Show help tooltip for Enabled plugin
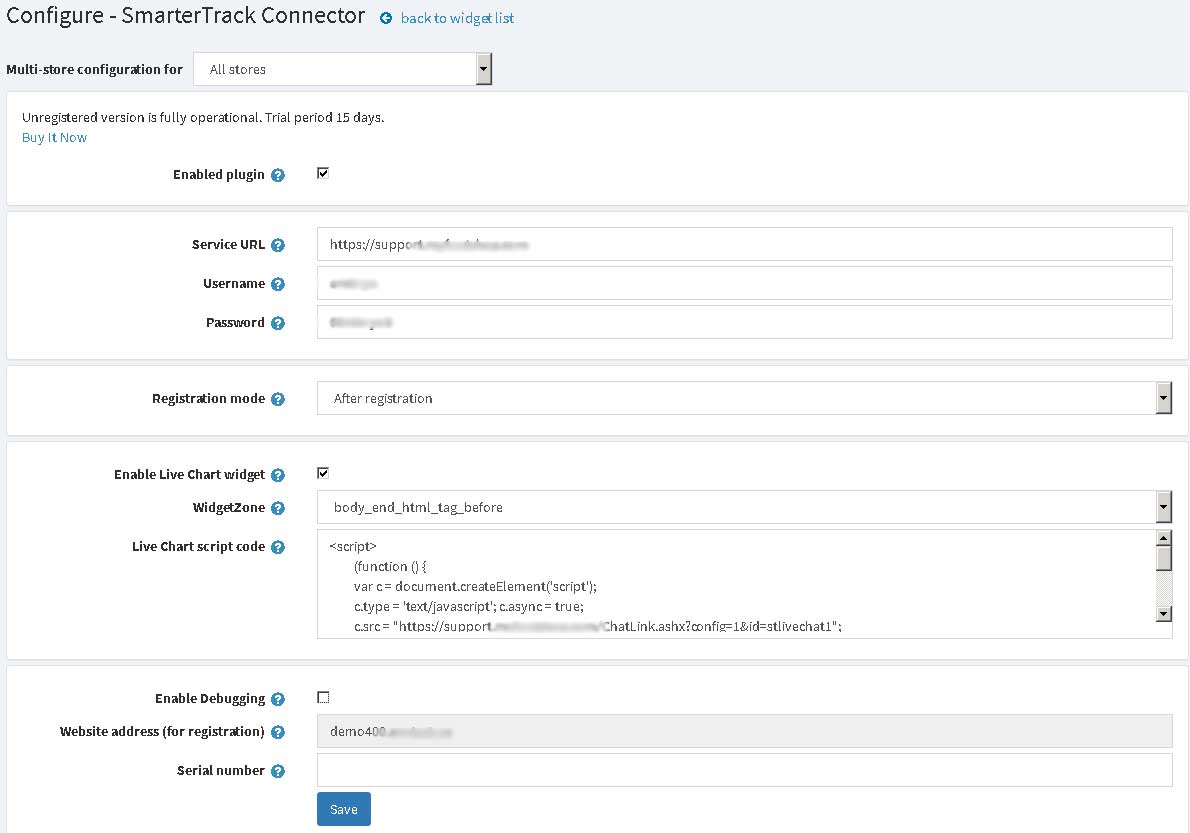 tap(278, 175)
